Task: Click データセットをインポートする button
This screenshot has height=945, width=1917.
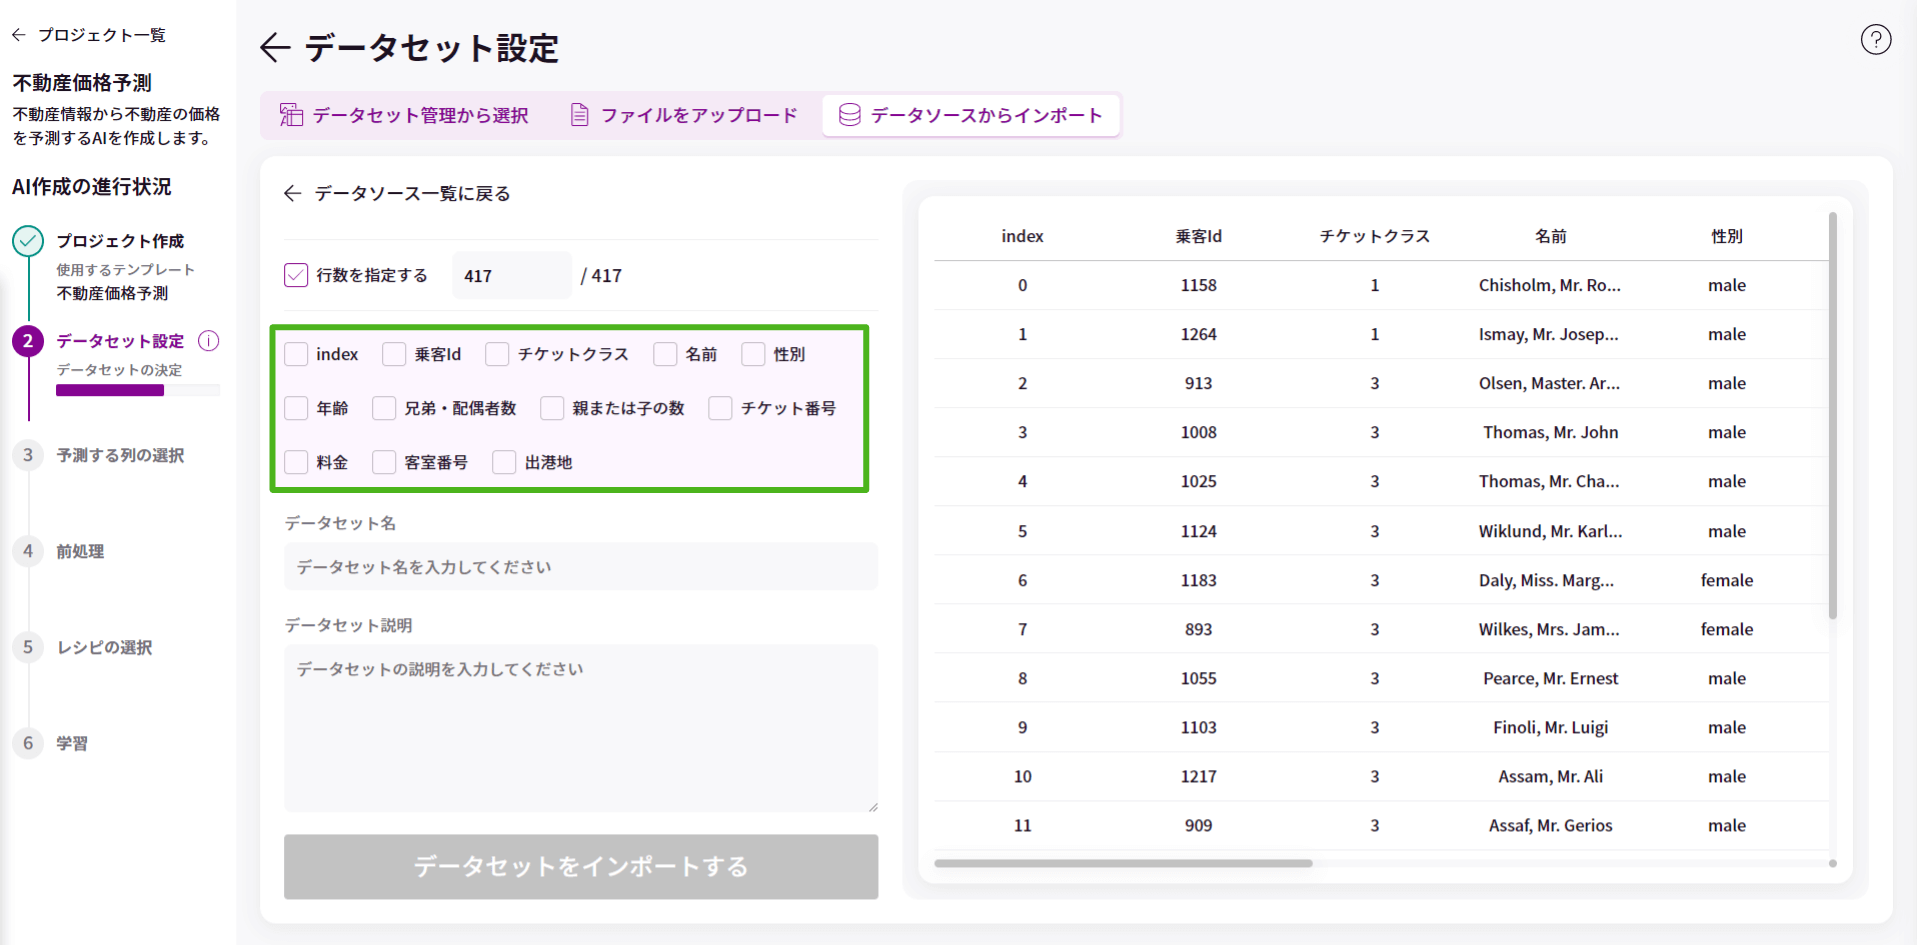Action: tap(581, 867)
